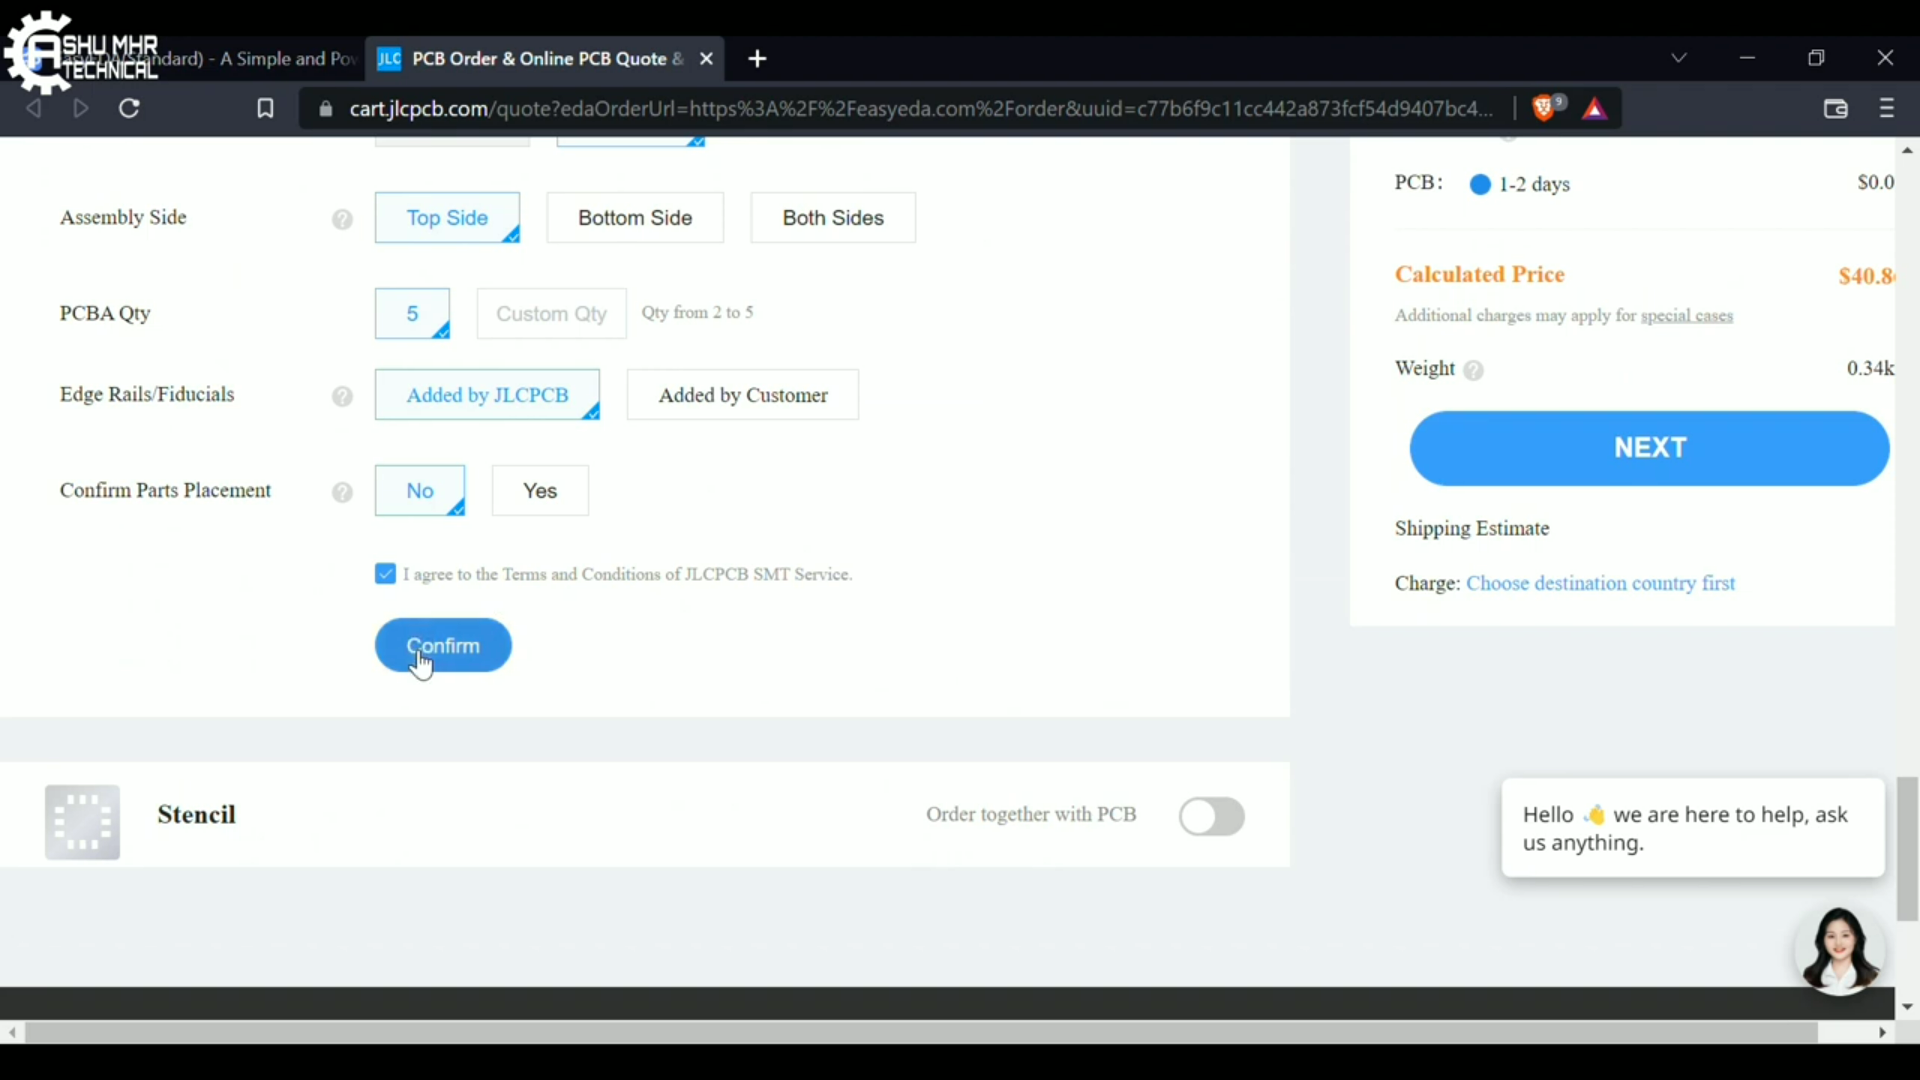This screenshot has width=1920, height=1080.
Task: Open the browser menu with three lines
Action: [1887, 108]
